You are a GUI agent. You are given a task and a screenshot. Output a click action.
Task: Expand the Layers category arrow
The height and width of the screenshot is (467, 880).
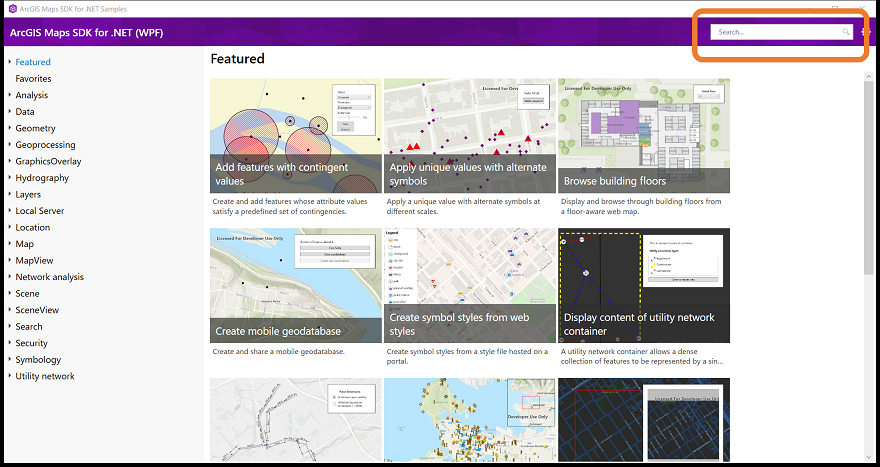point(10,194)
